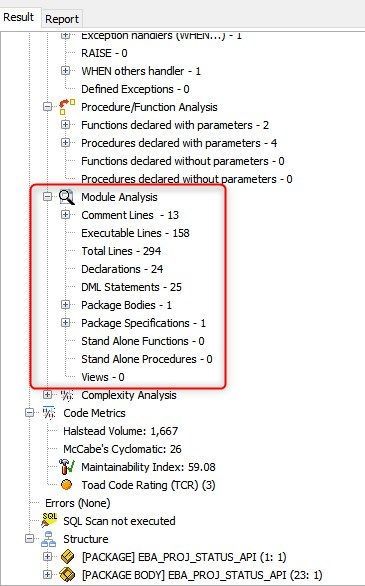Click the Code Metrics icon
This screenshot has height=586, width=365.
point(49,413)
